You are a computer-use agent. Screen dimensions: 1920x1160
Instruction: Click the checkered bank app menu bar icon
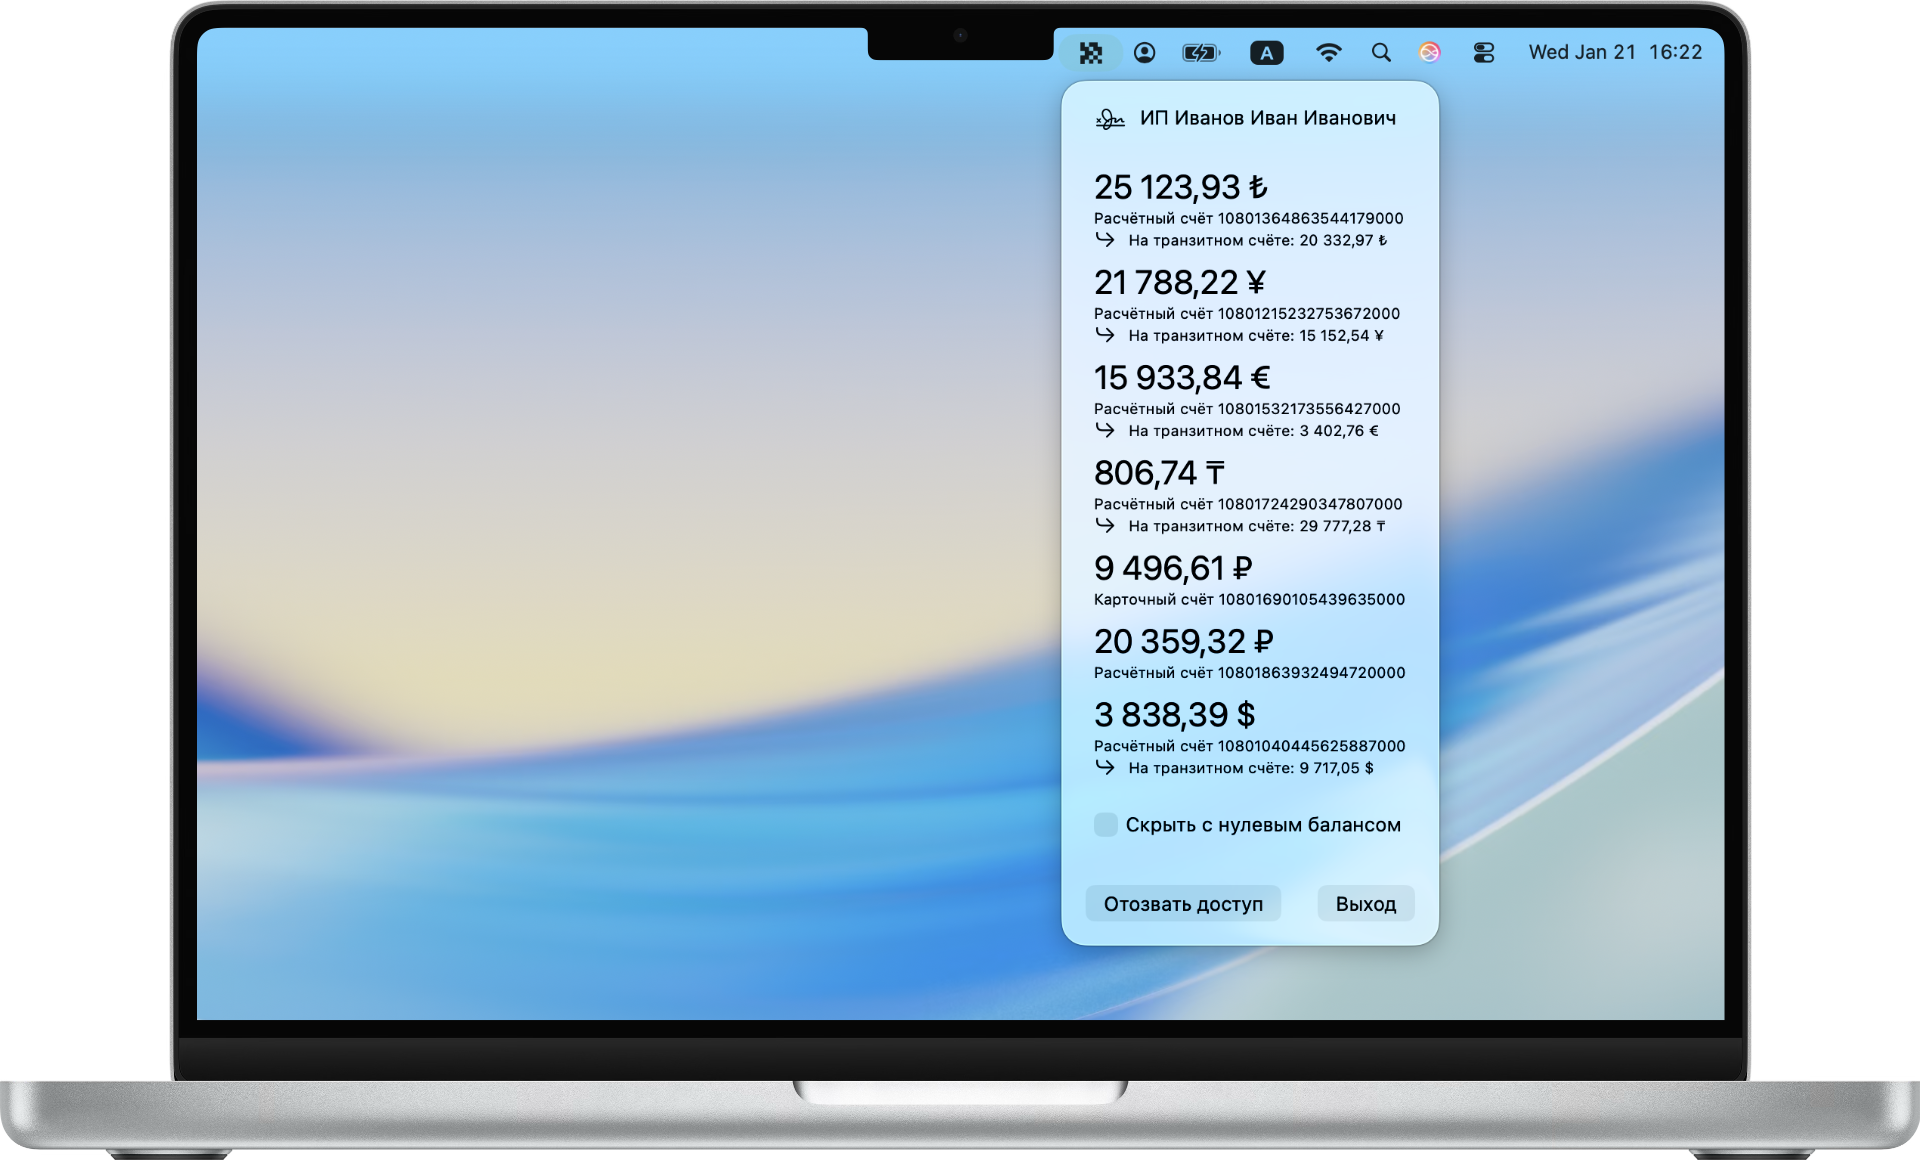pos(1090,53)
